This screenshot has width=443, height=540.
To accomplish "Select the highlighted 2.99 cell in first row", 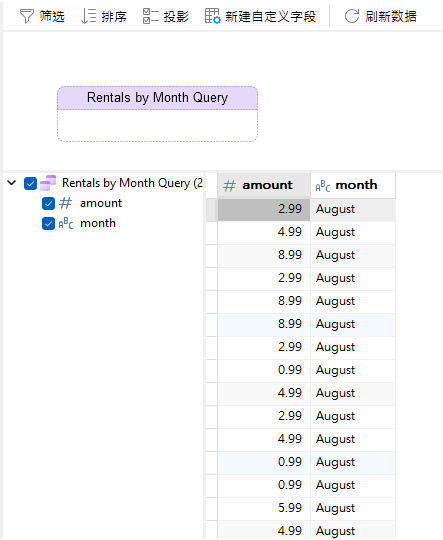I will pos(264,209).
